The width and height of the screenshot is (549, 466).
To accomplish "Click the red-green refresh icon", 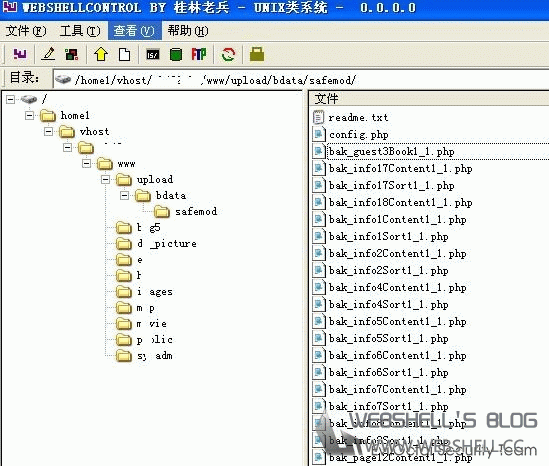I will (x=228, y=55).
